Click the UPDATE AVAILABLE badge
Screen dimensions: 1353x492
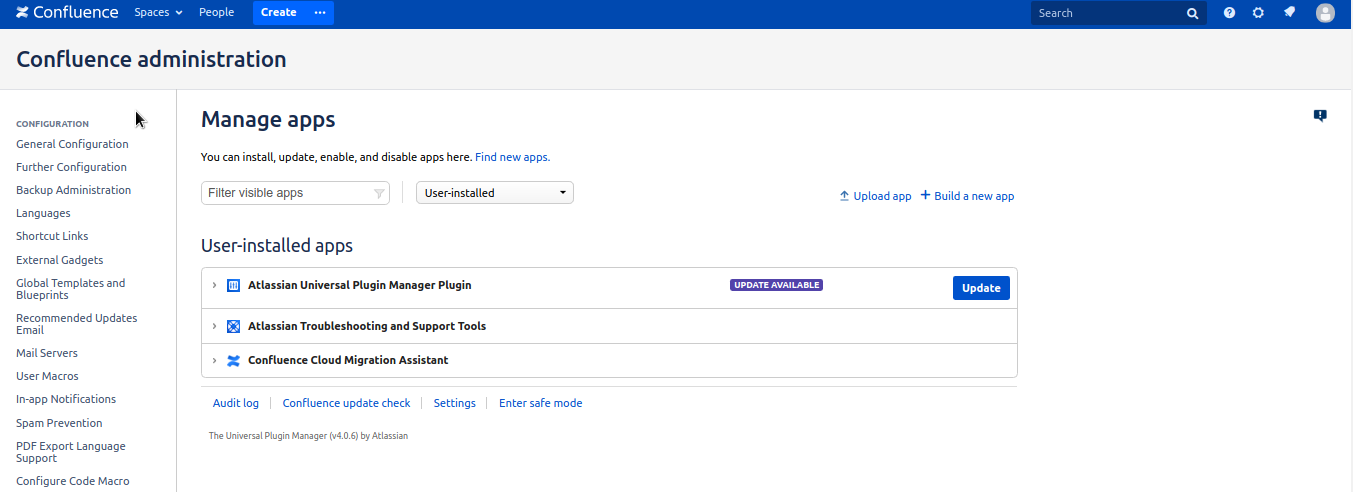pyautogui.click(x=776, y=285)
